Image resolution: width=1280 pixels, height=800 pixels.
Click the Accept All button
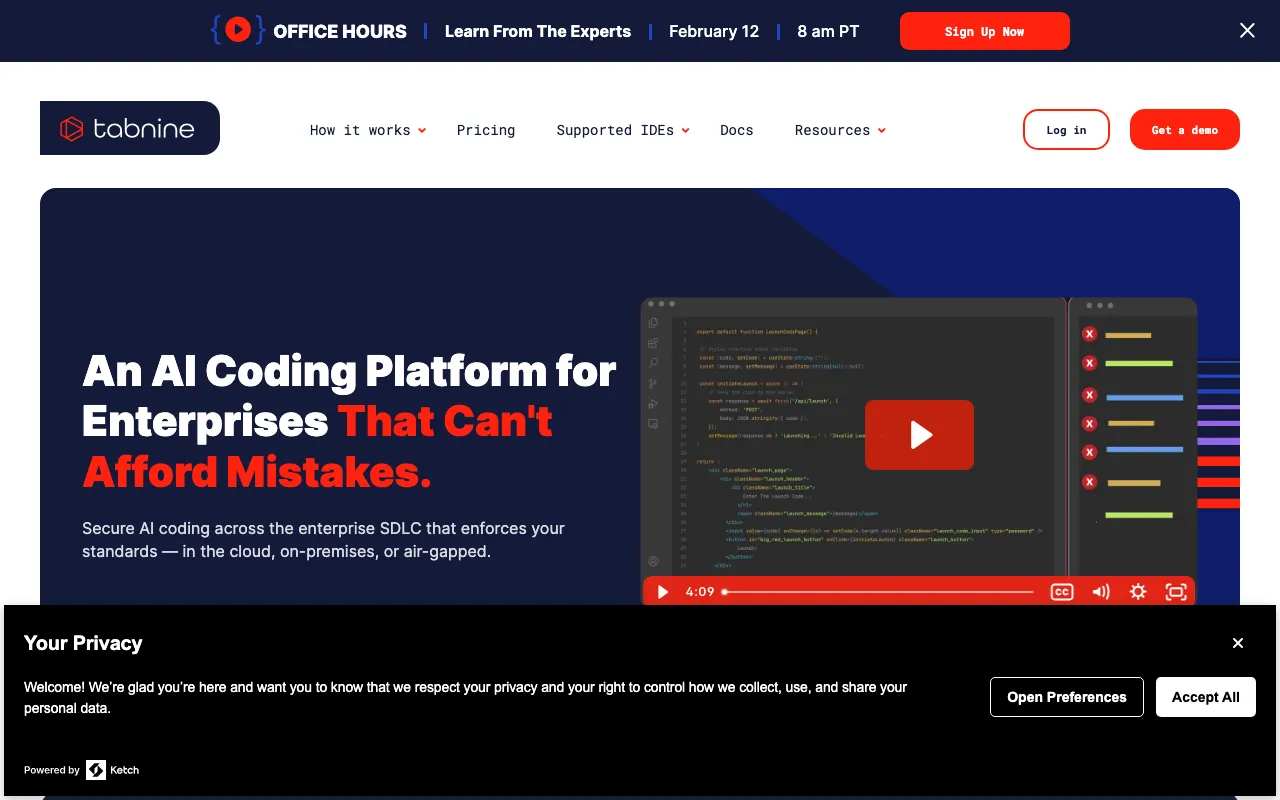(x=1206, y=697)
